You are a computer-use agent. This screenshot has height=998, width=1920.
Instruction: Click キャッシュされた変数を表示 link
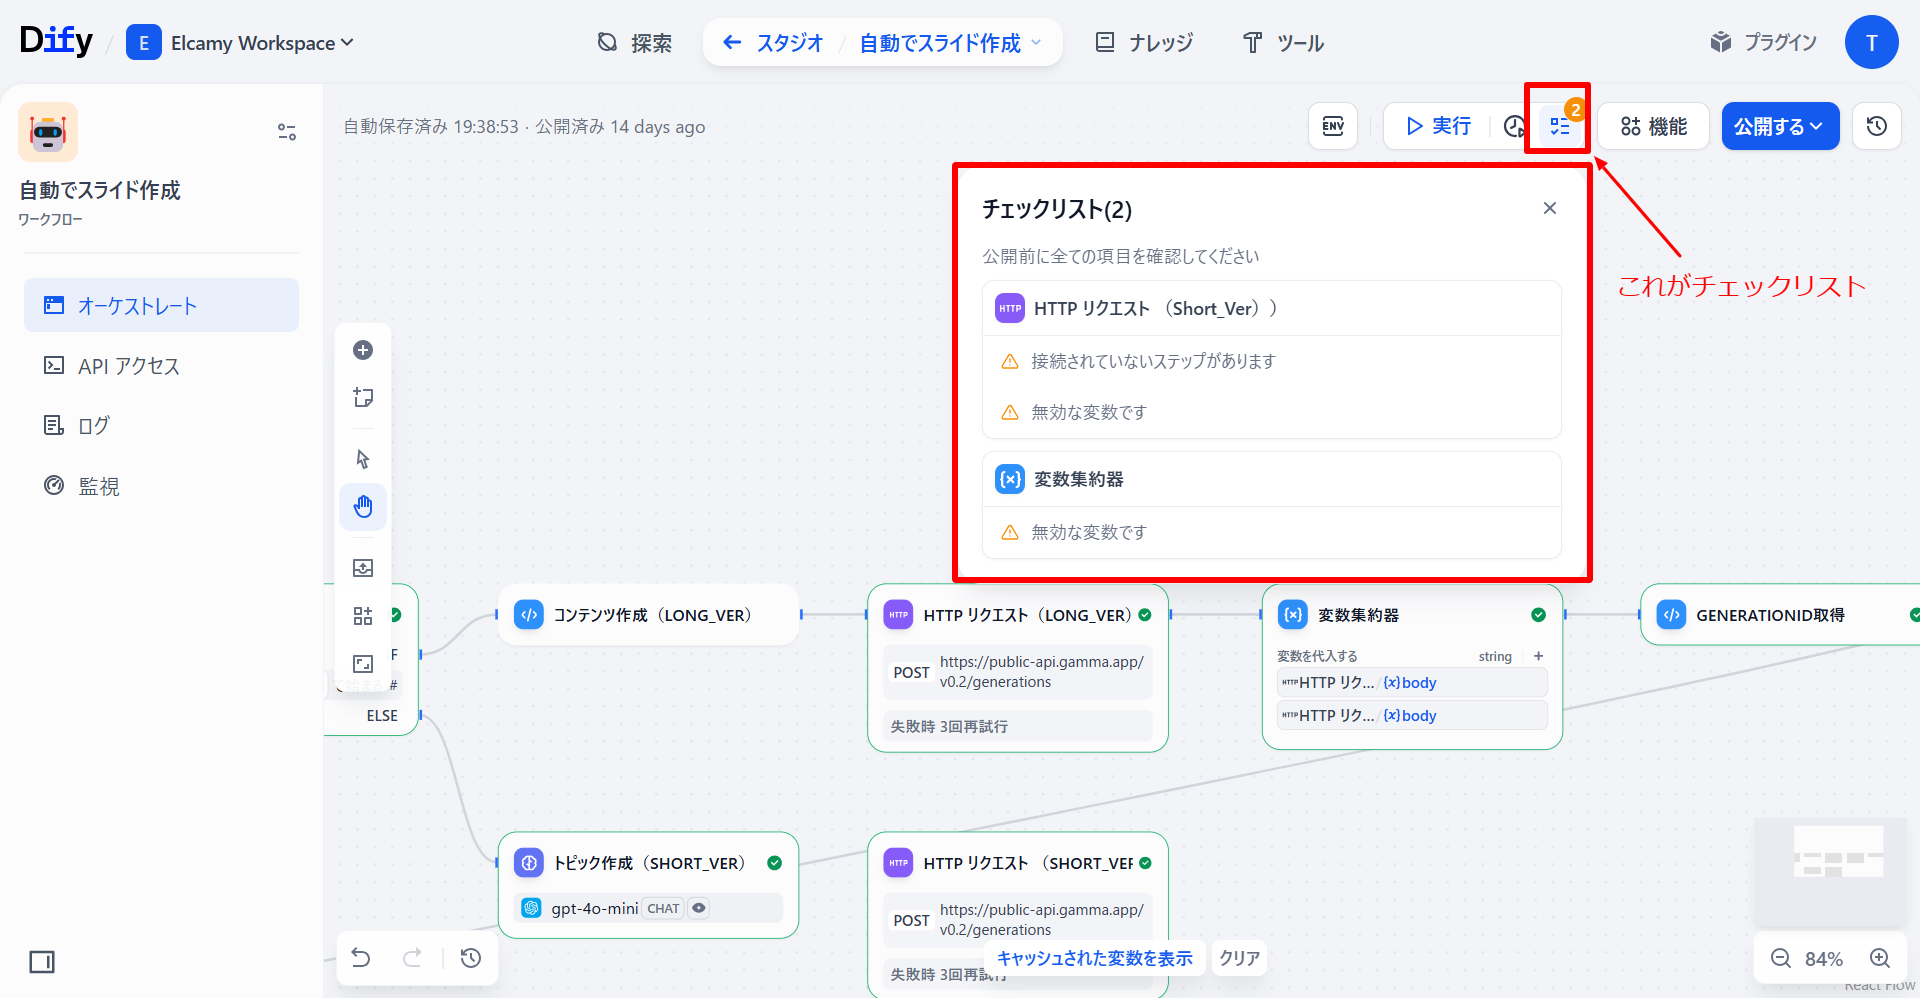coord(1094,958)
